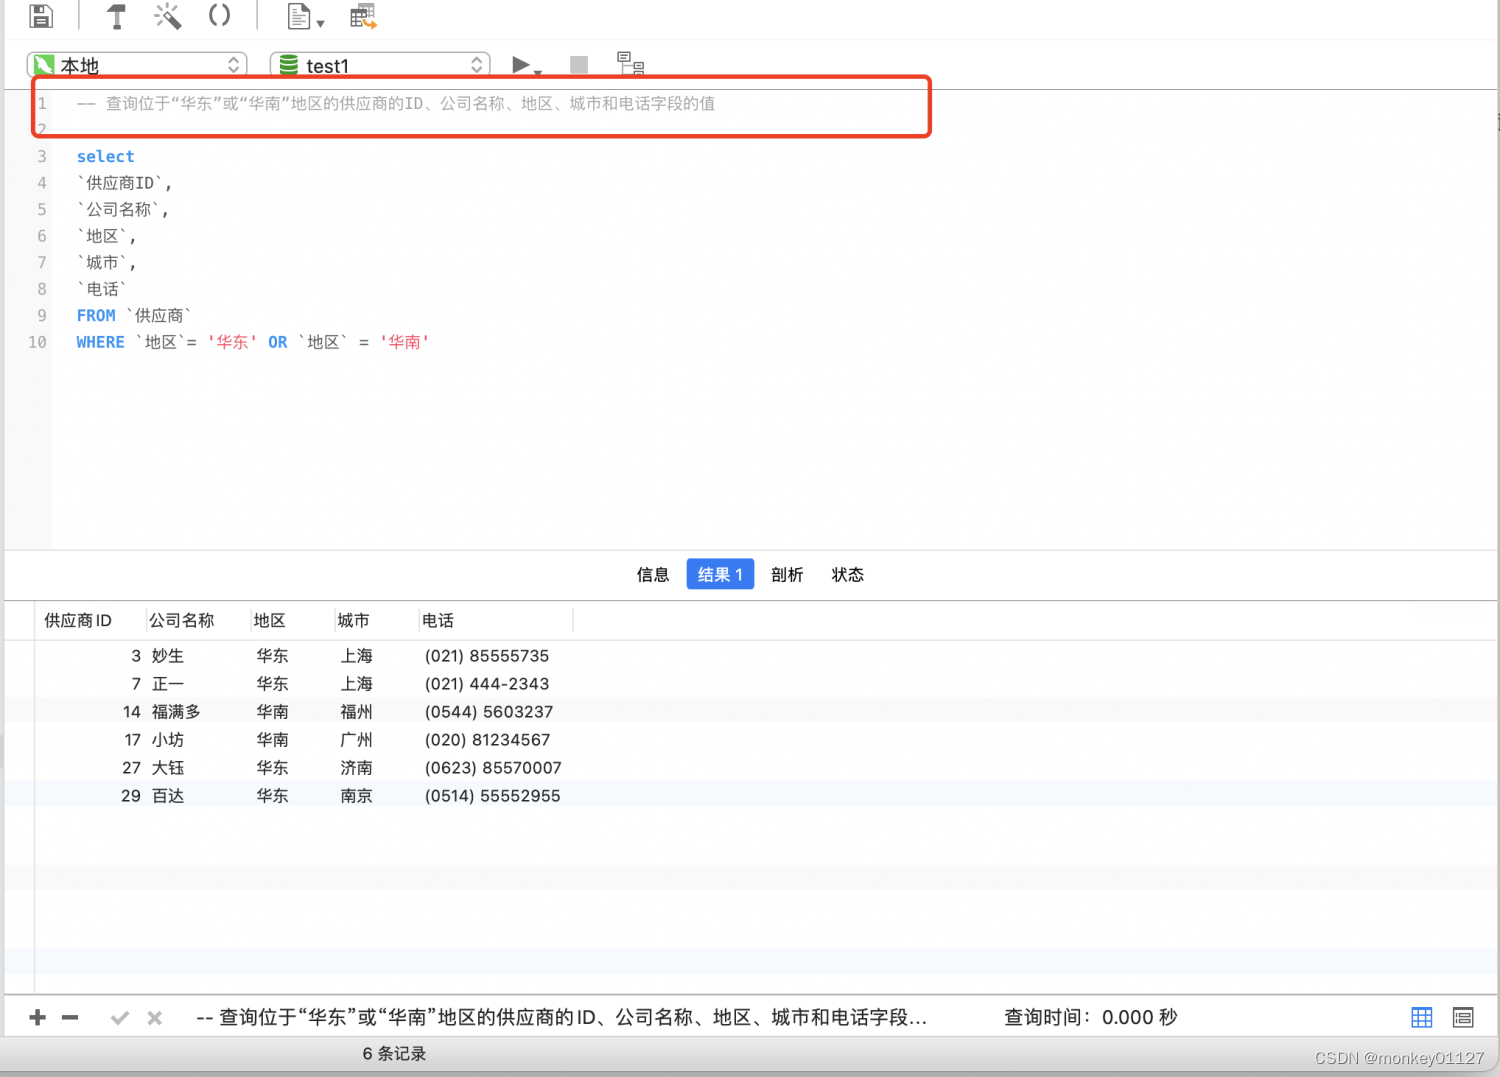Sort by the 供应商 ID column header
The height and width of the screenshot is (1077, 1500).
point(78,621)
